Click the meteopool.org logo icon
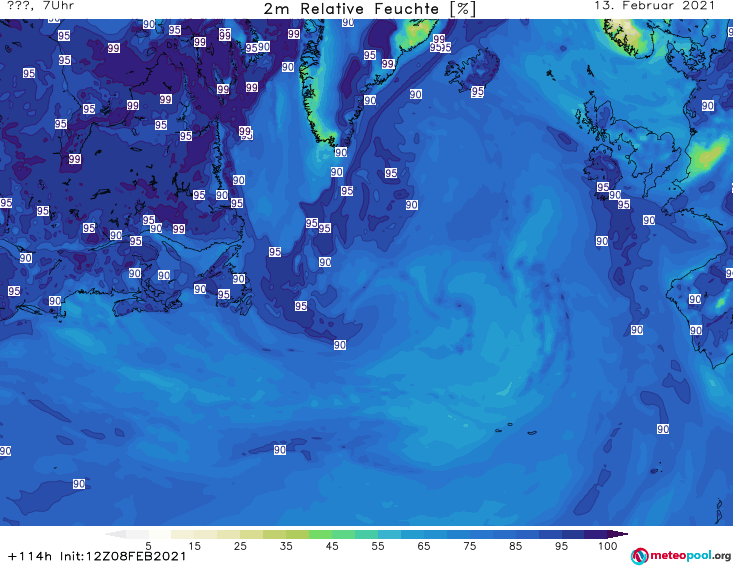The image size is (733, 566). click(640, 556)
